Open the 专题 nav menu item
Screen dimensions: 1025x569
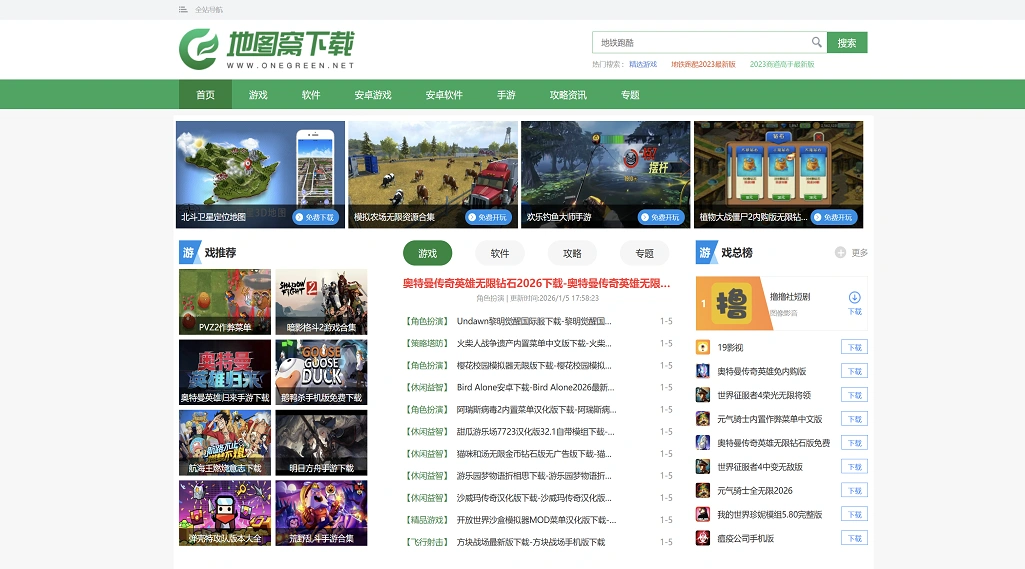(630, 94)
